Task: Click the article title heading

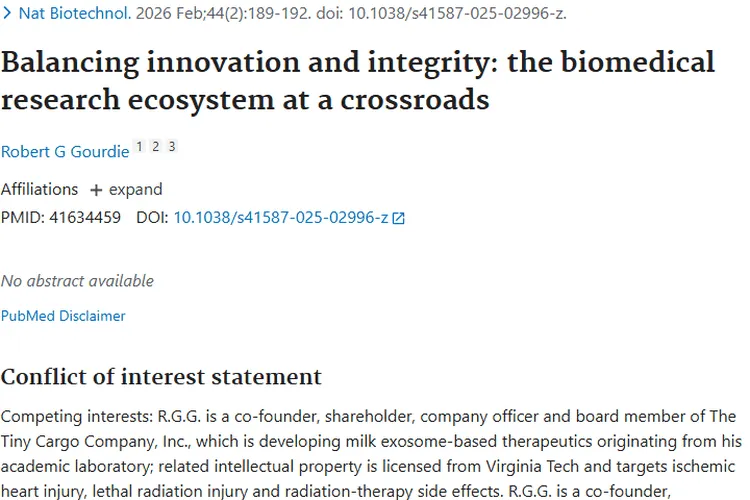Action: coord(358,80)
